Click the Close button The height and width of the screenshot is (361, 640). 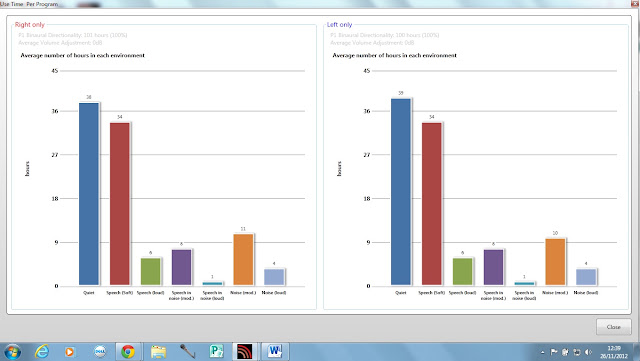click(x=613, y=327)
